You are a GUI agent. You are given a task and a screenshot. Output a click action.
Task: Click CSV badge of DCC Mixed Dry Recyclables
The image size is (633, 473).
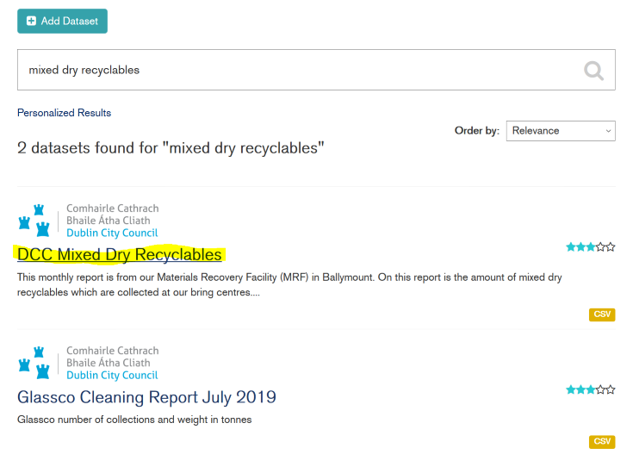602,314
